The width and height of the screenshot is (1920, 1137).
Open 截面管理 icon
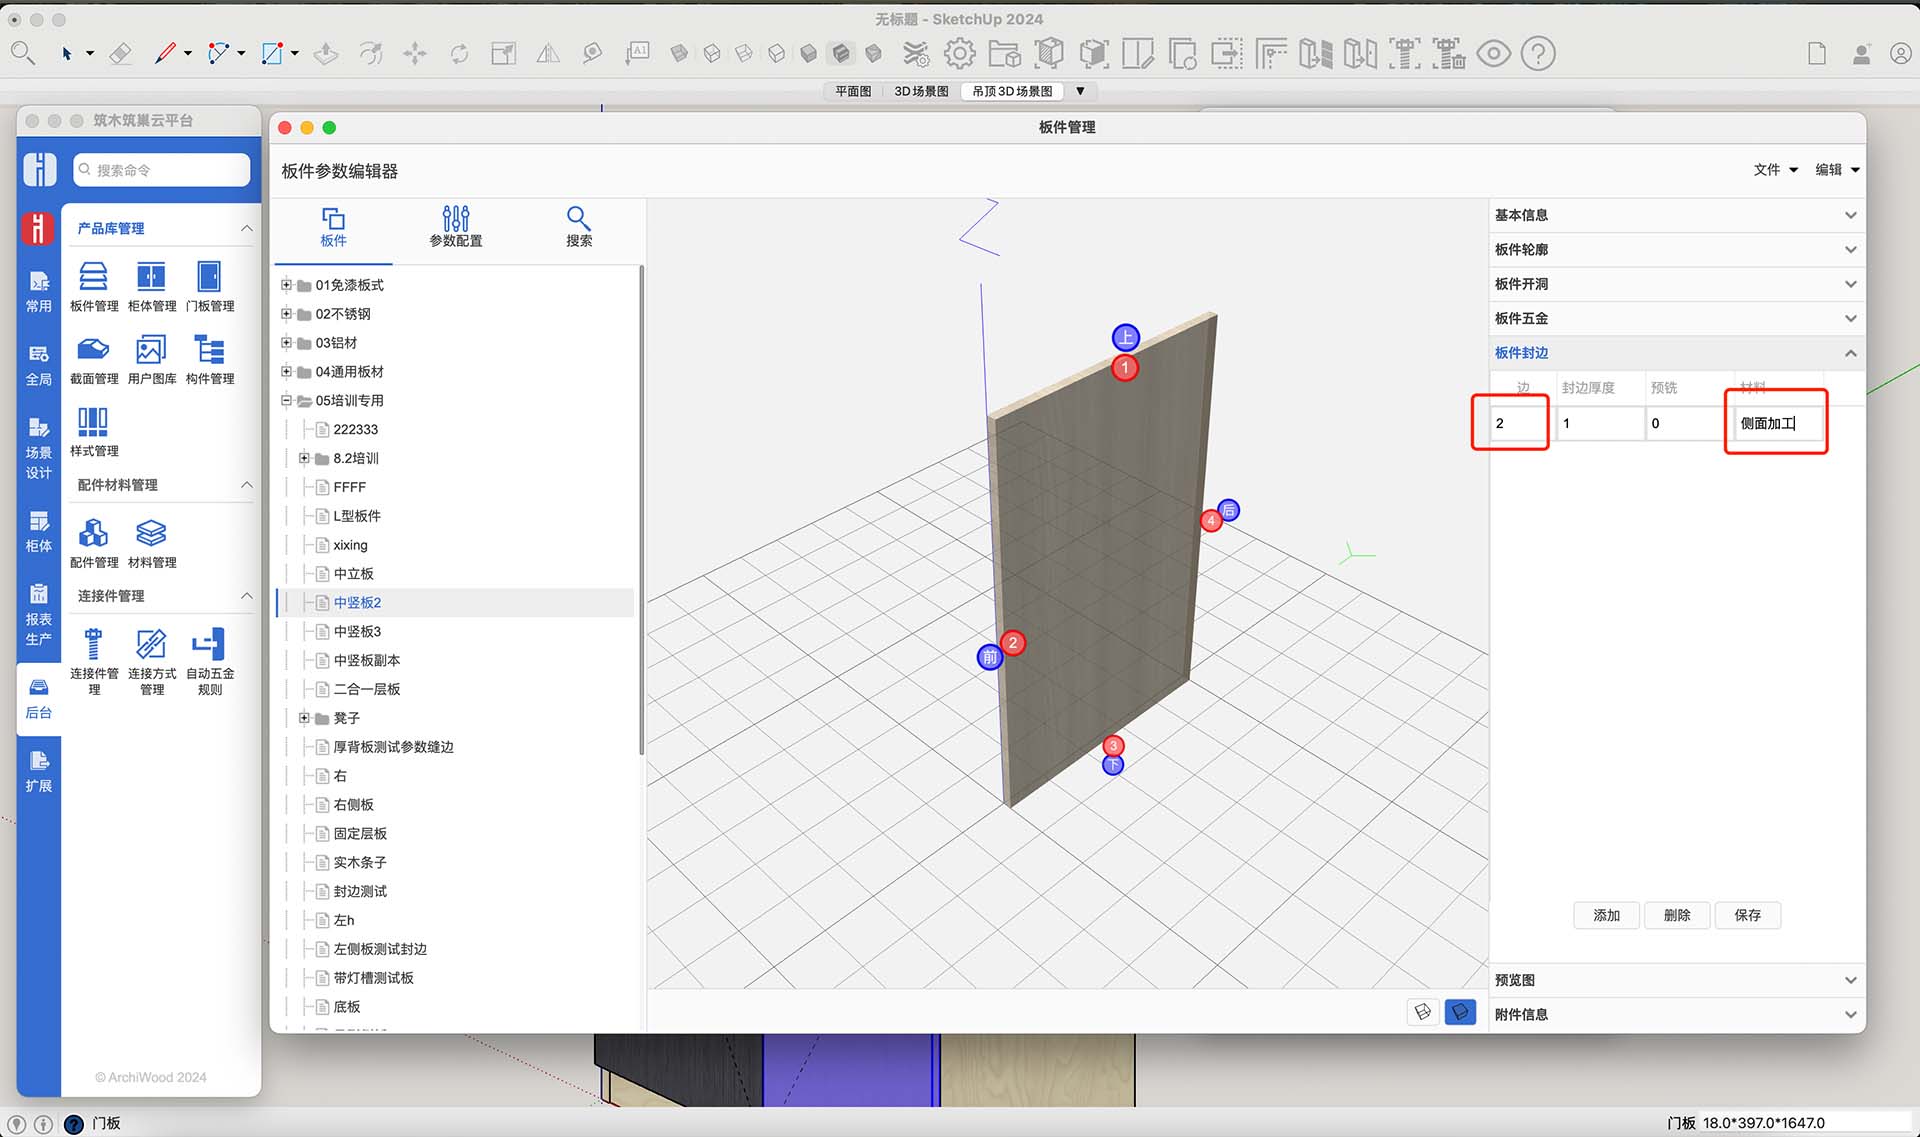[x=94, y=360]
